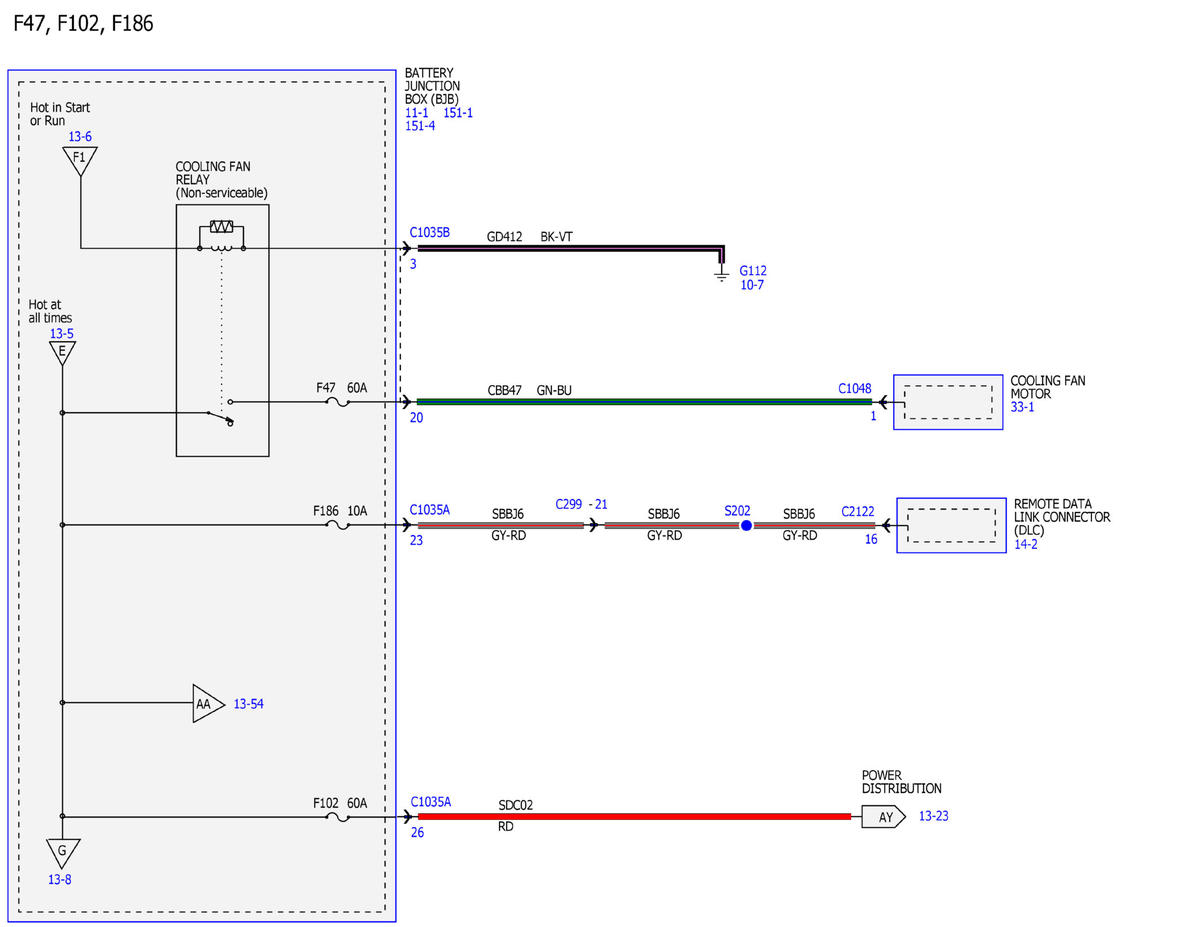Click the "F47, F102, F186" page title
The width and height of the screenshot is (1200, 927).
click(x=83, y=23)
